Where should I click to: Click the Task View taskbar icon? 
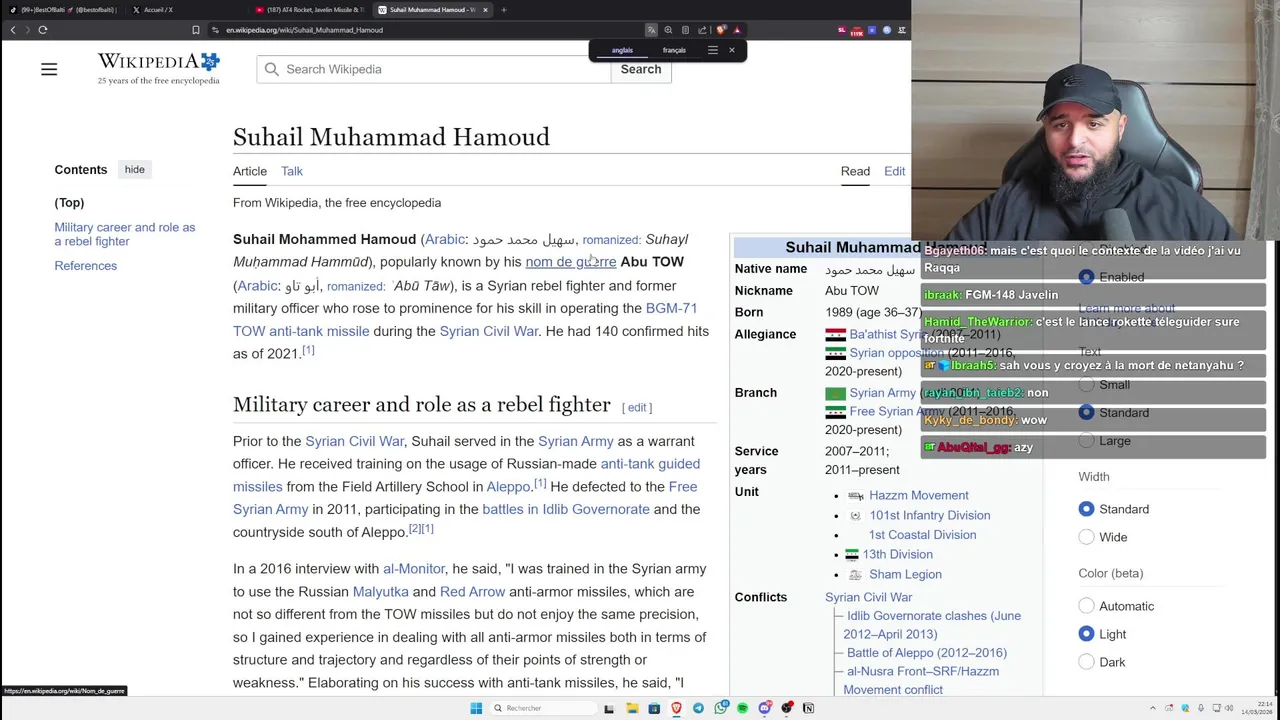click(x=608, y=708)
